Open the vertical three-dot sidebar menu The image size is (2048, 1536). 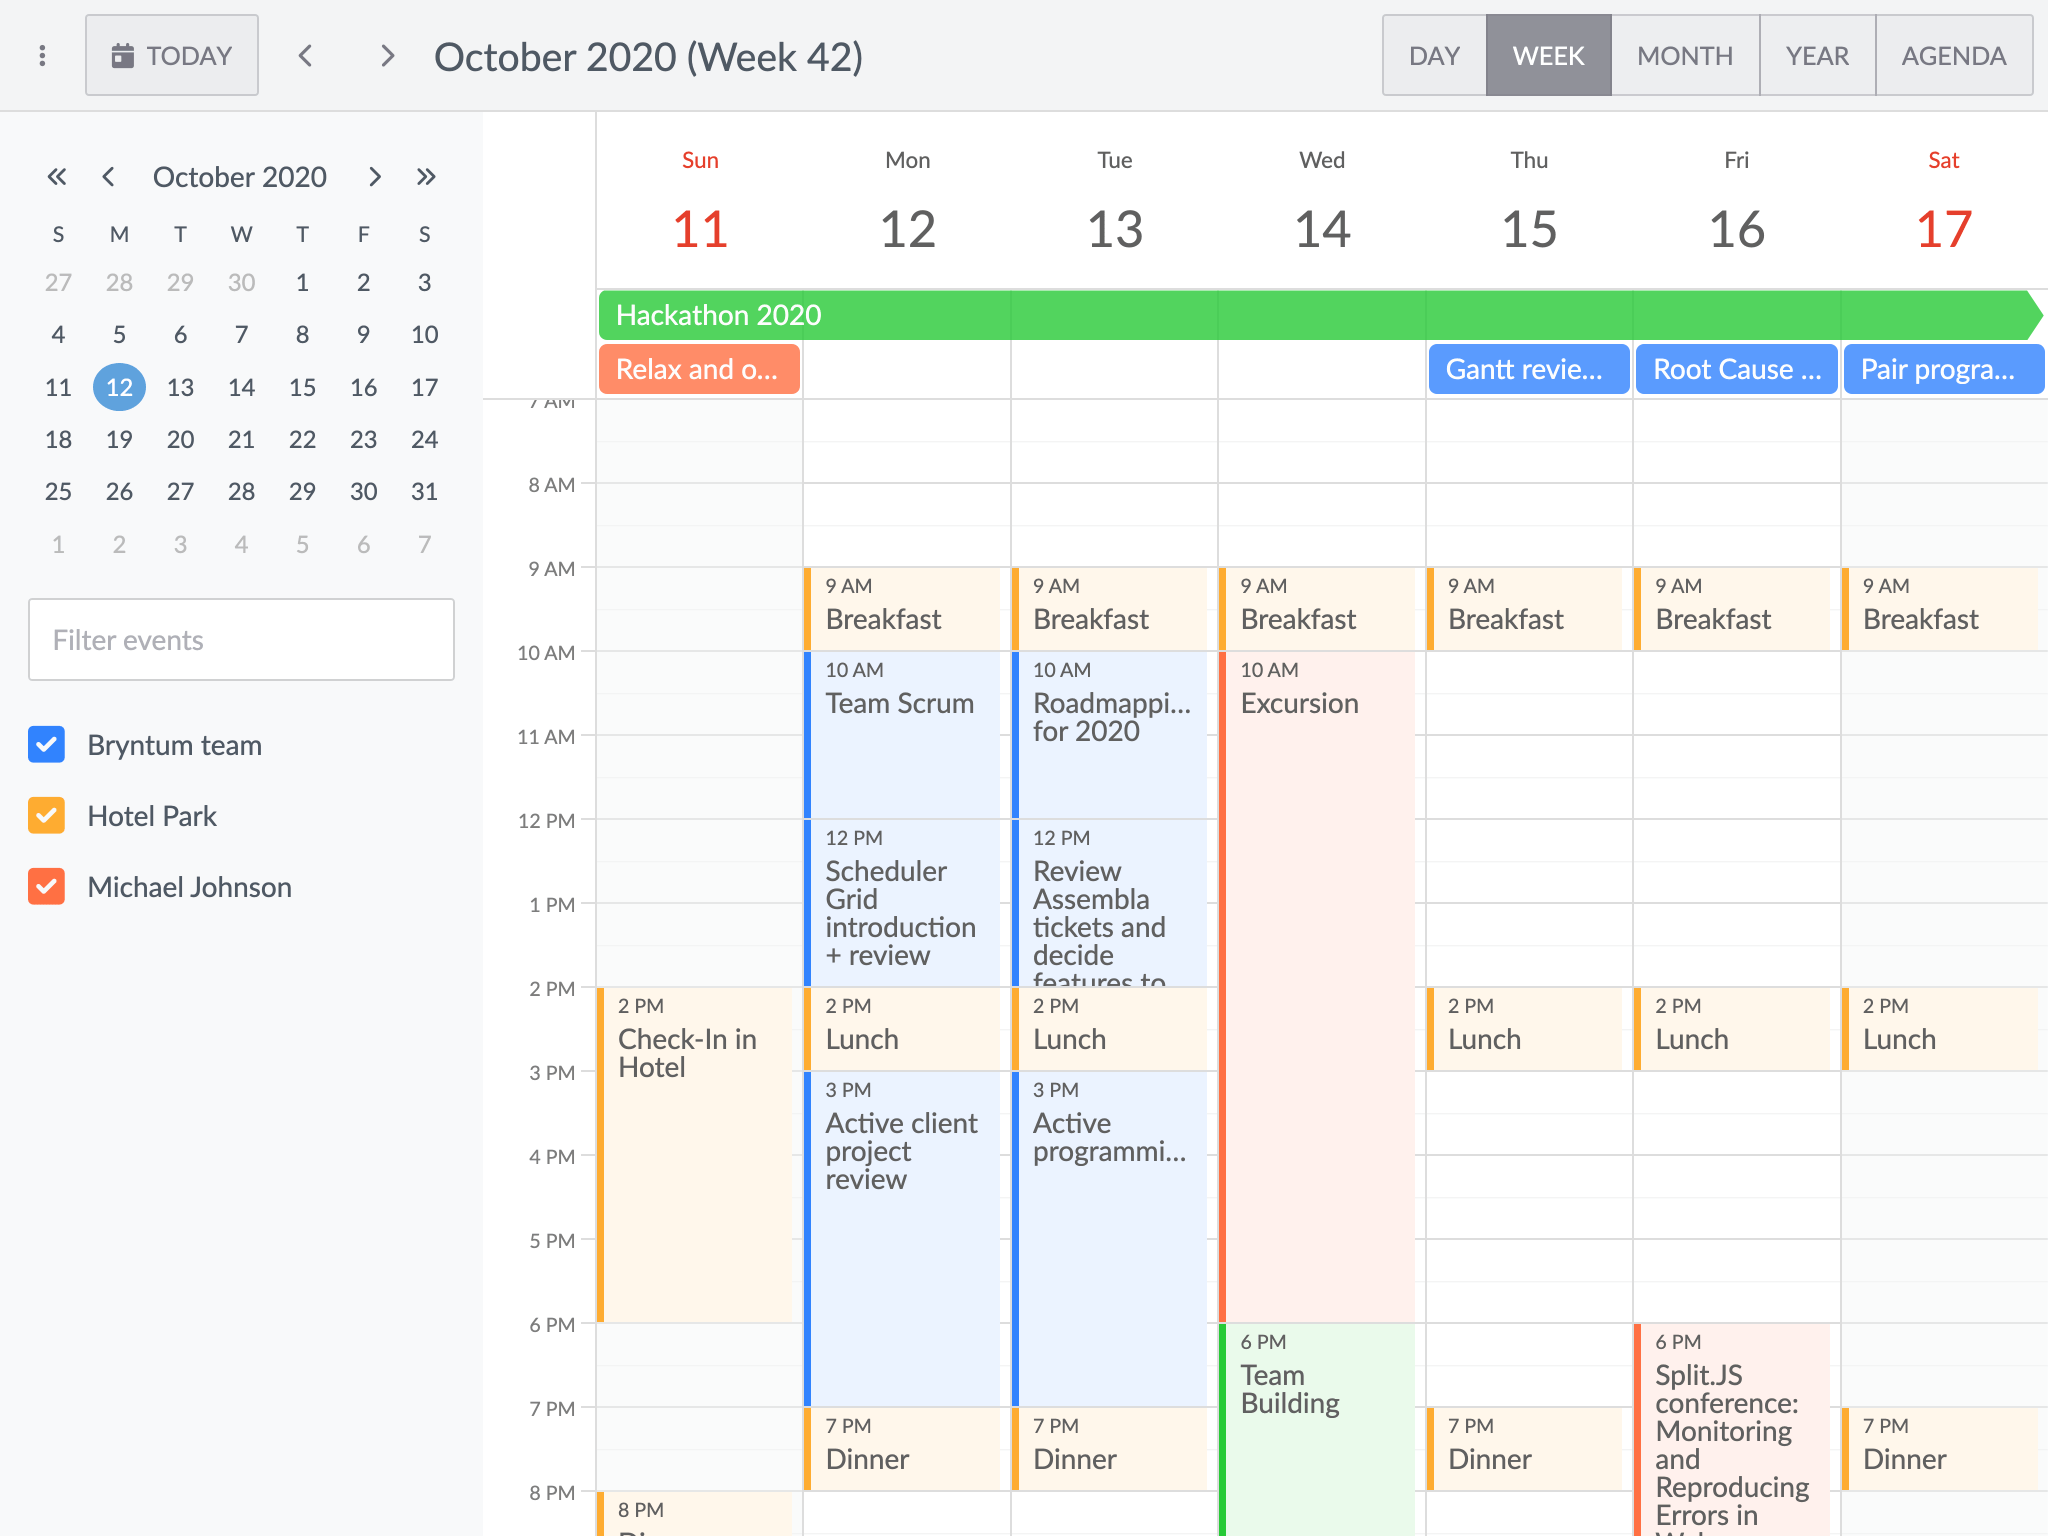pos(42,56)
